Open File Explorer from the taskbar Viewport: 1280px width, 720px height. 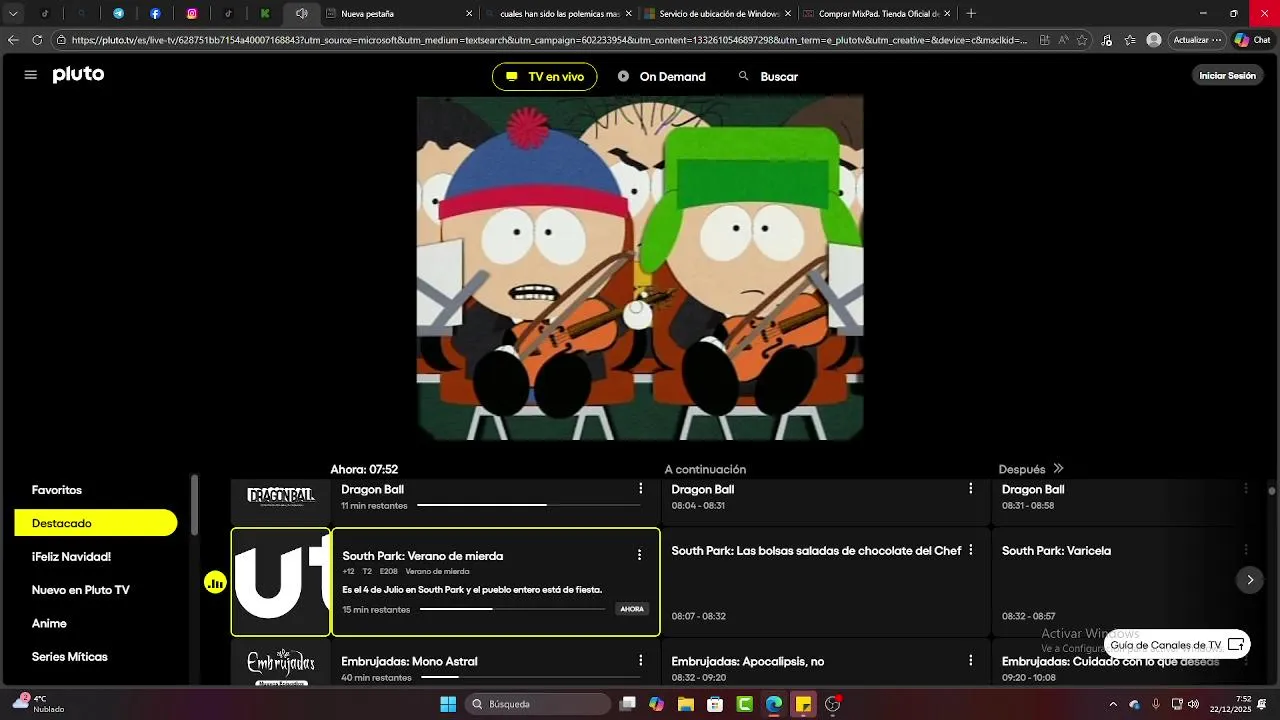point(686,704)
